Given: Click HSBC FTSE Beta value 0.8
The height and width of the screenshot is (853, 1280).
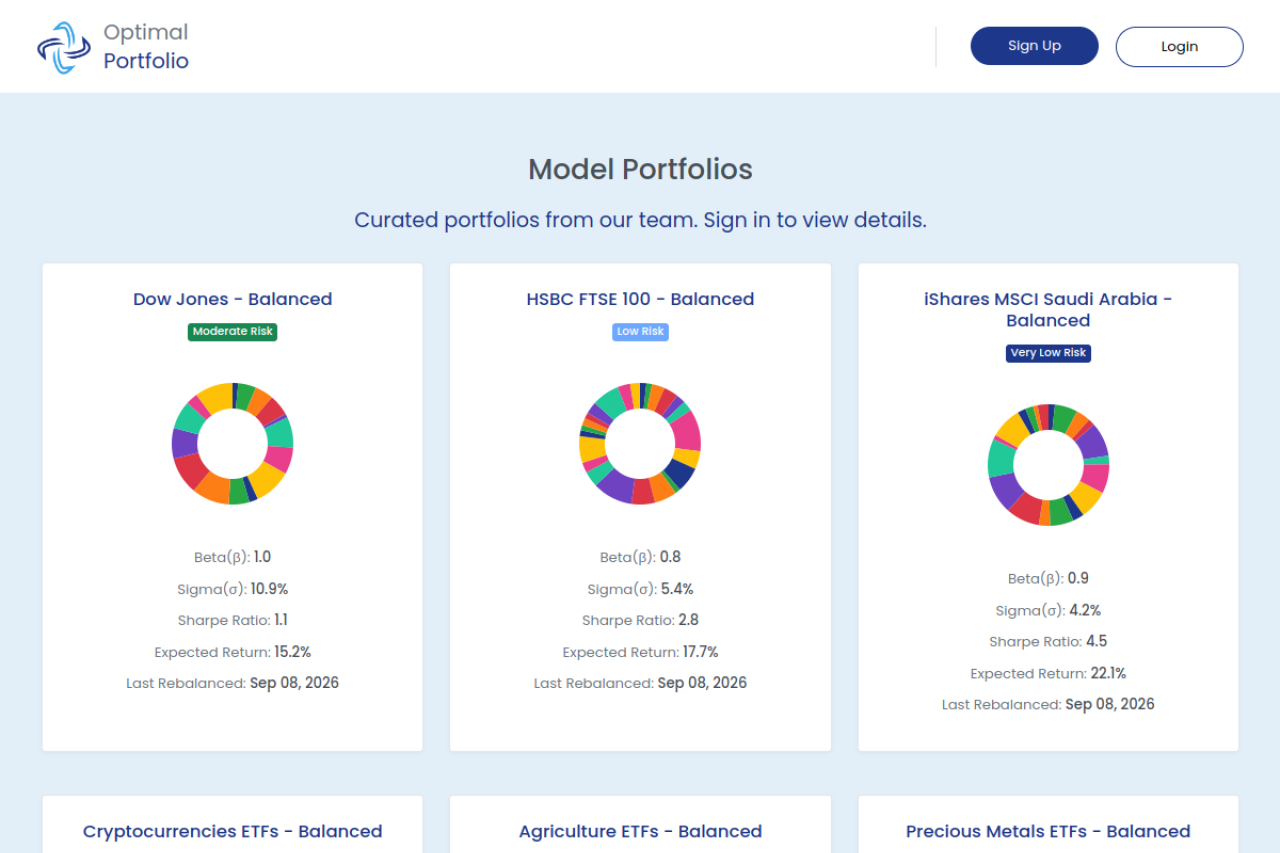Looking at the screenshot, I should 670,557.
